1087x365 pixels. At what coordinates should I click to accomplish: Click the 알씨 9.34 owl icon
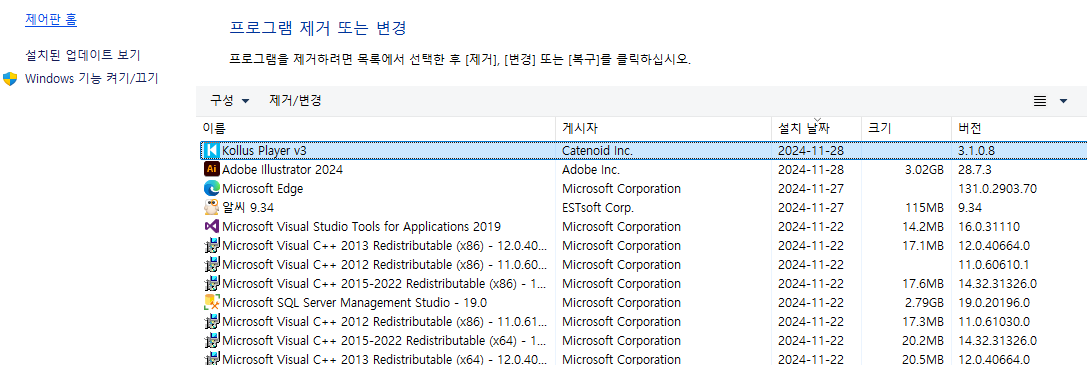pos(212,207)
